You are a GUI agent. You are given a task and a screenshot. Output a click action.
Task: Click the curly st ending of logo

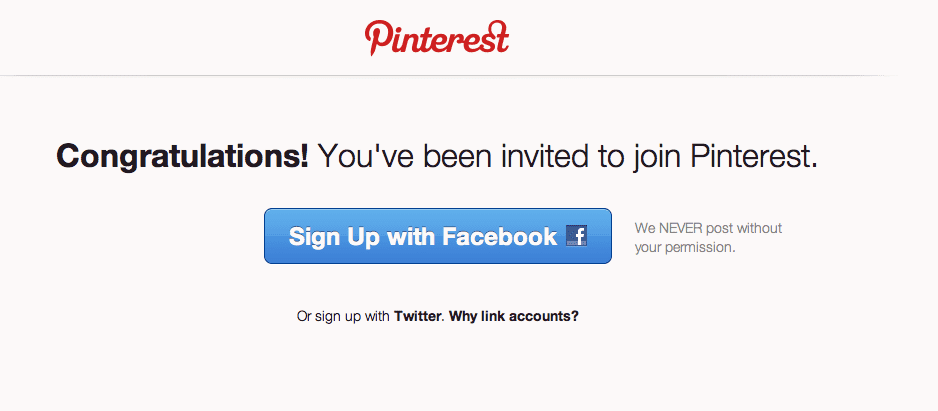pyautogui.click(x=495, y=36)
